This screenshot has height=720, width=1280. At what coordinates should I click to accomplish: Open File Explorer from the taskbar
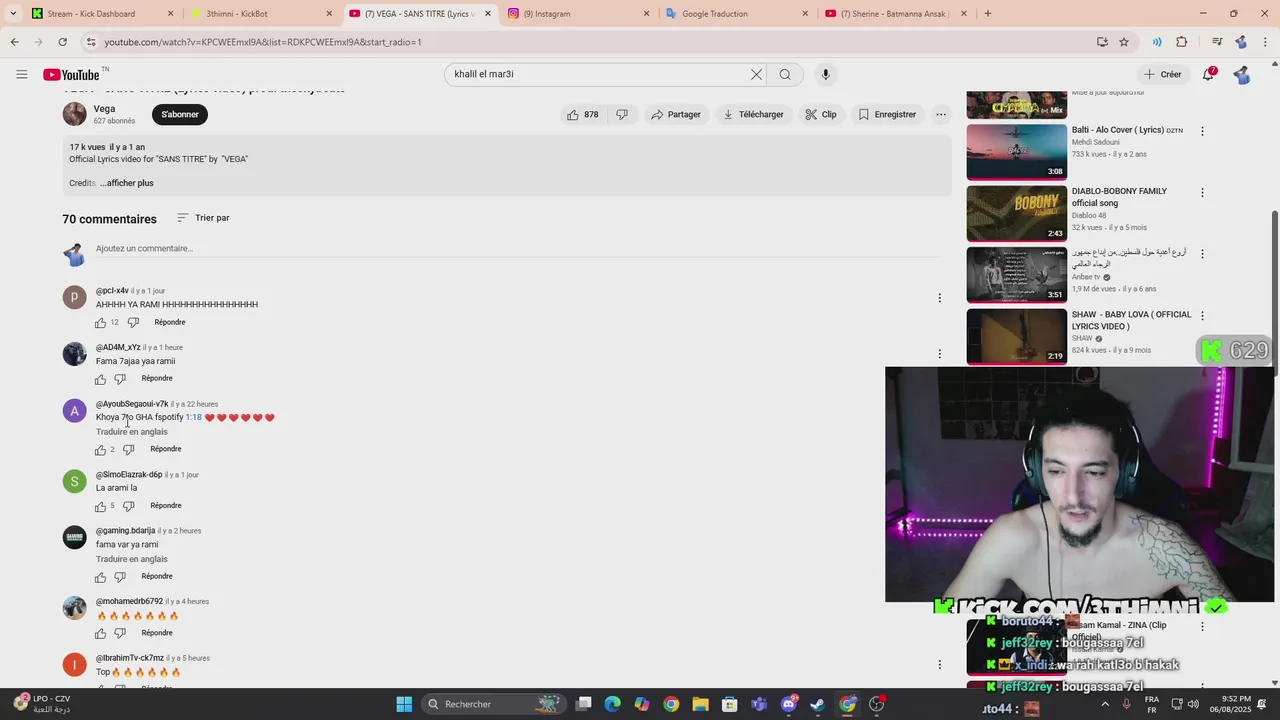tap(700, 704)
